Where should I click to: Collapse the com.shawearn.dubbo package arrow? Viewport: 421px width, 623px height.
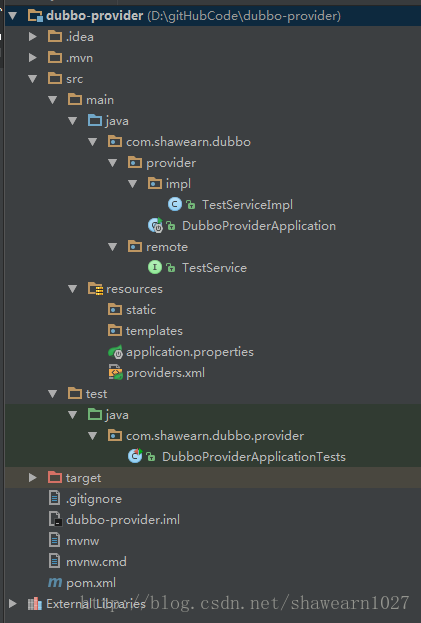[x=93, y=142]
